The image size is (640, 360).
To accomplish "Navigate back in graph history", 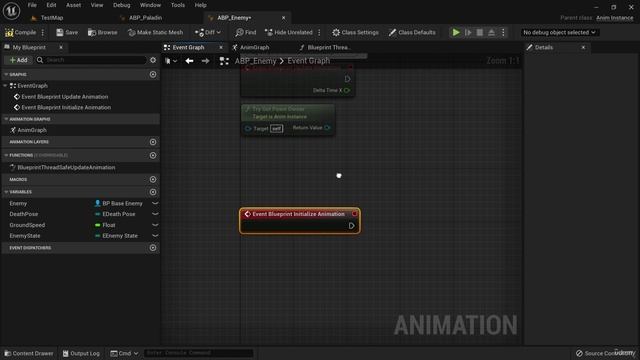I will pyautogui.click(x=189, y=61).
